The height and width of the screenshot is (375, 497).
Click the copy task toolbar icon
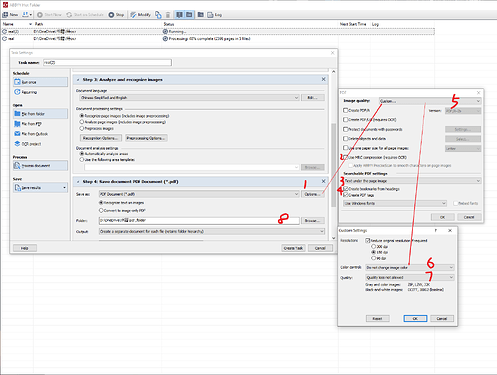click(158, 15)
